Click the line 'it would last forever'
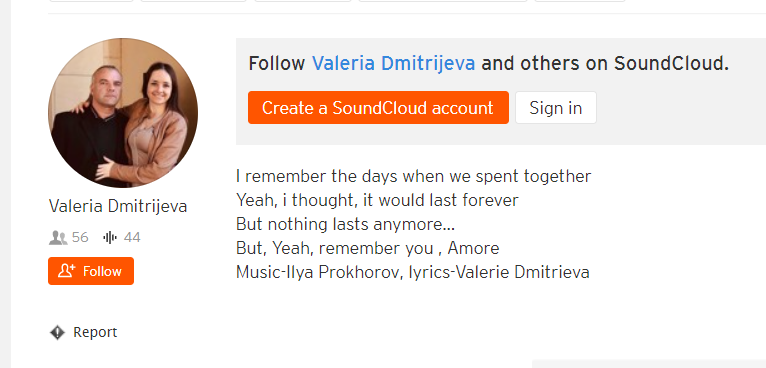 [378, 200]
